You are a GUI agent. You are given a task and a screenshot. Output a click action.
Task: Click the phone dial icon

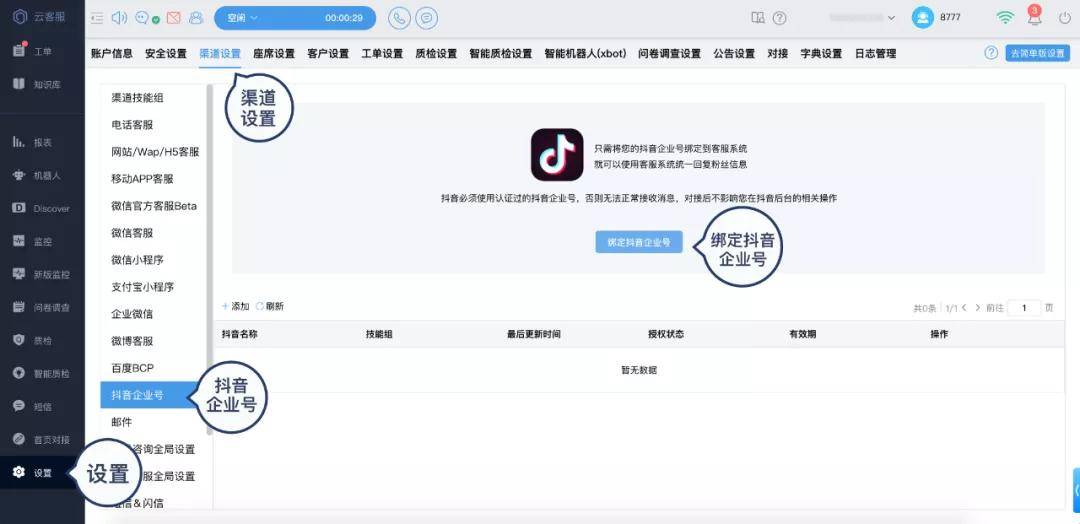399,18
